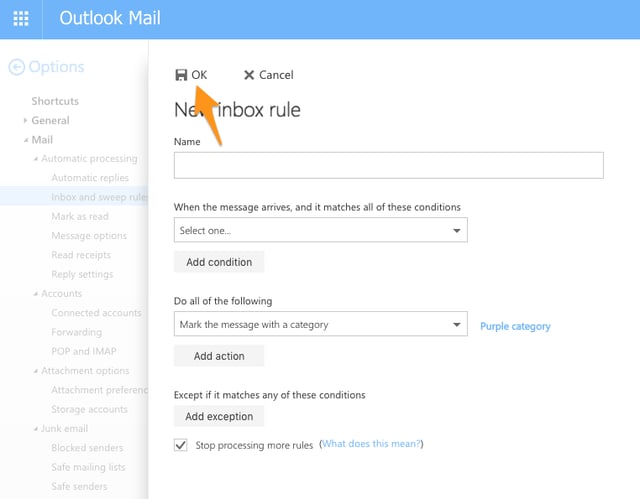
Task: Click the rule Name text field
Action: point(388,165)
